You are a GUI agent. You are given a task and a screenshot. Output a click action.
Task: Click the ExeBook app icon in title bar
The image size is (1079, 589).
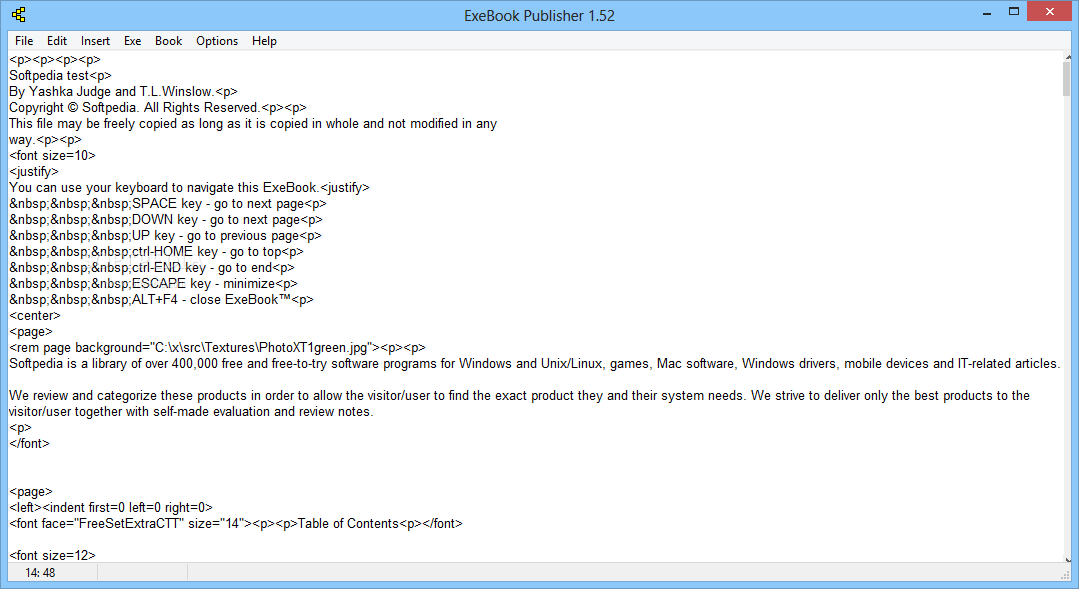click(x=19, y=14)
